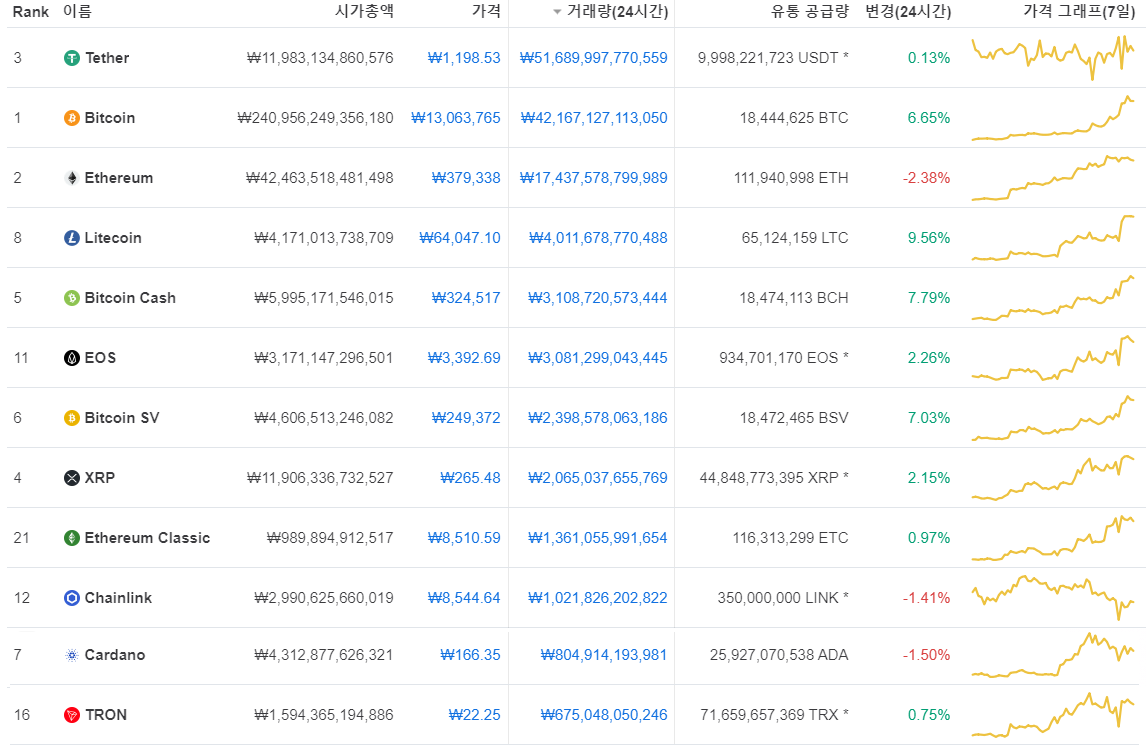Select supply 350,000,000 LINK
The image size is (1146, 745).
click(783, 597)
